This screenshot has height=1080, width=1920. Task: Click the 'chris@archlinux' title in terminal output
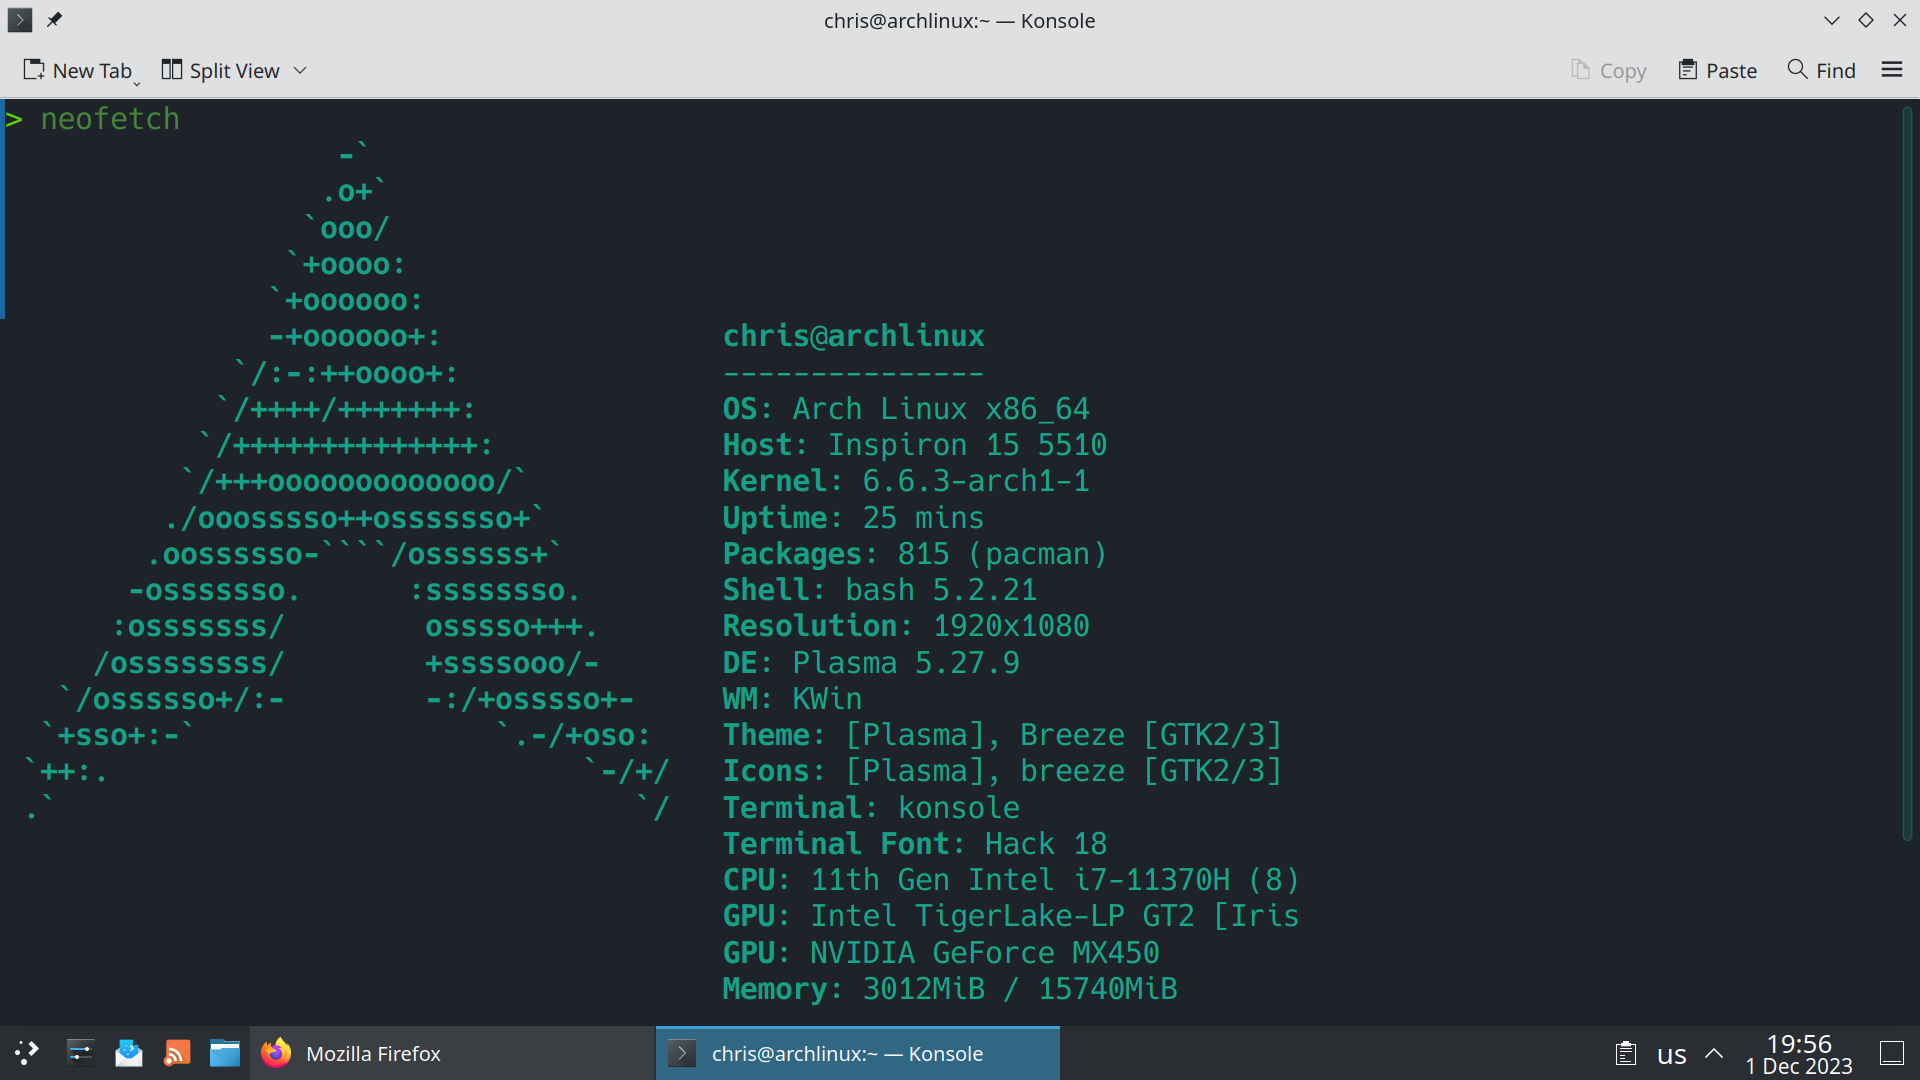[854, 336]
